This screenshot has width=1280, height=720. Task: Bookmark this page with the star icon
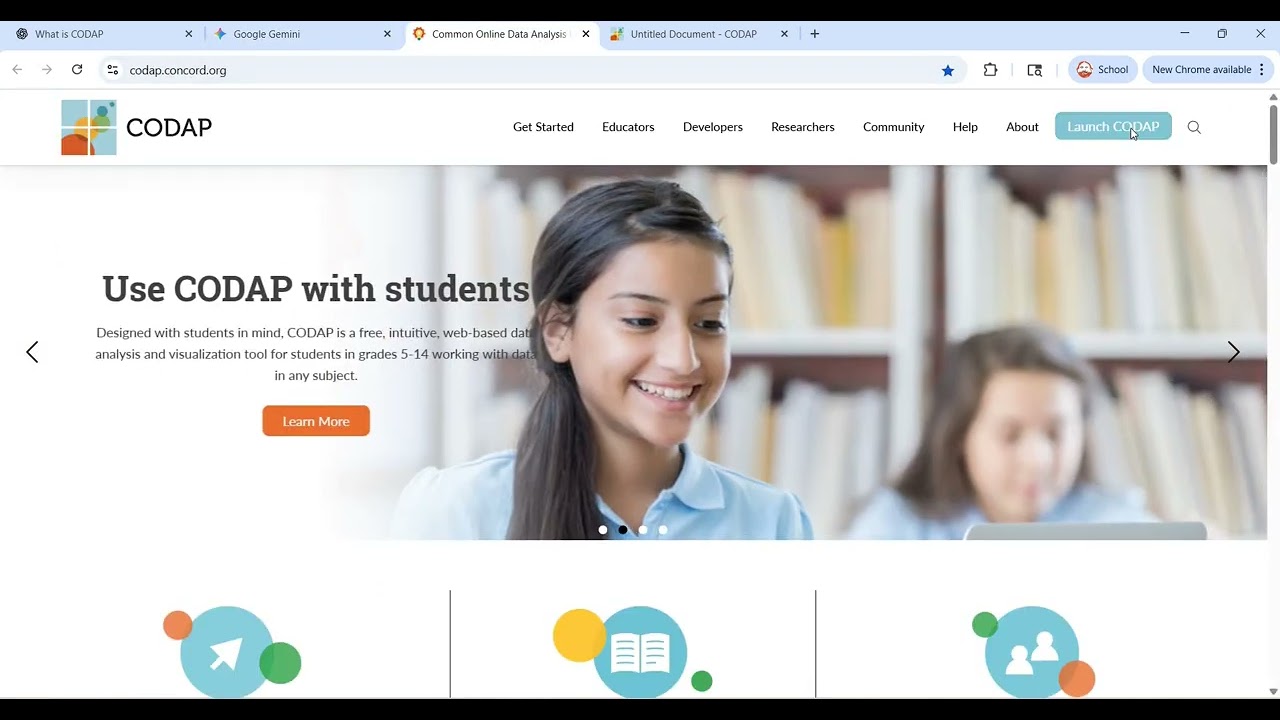click(948, 70)
